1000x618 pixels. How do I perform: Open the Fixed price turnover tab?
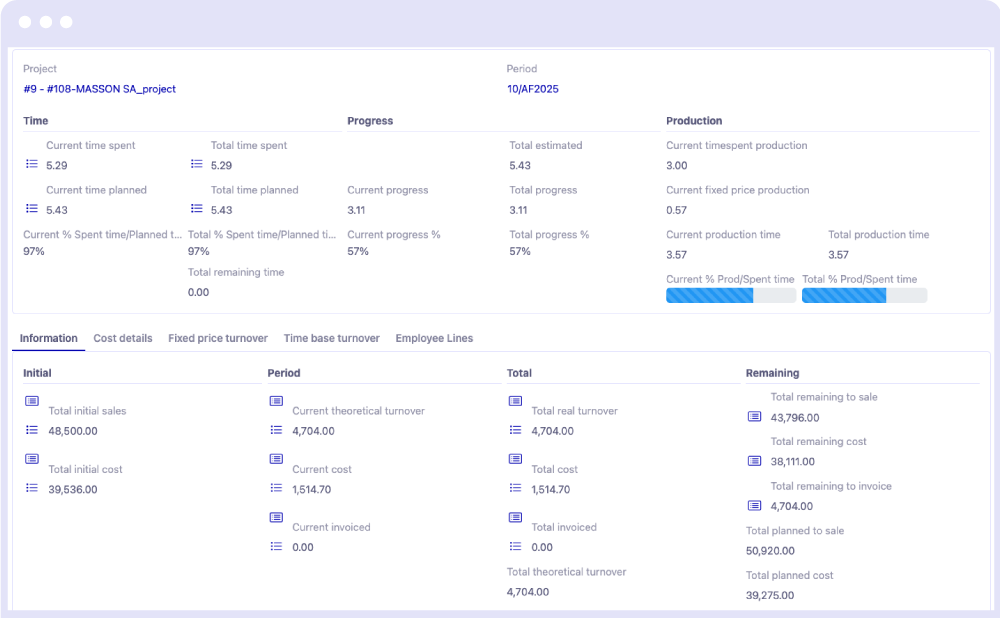(x=218, y=338)
